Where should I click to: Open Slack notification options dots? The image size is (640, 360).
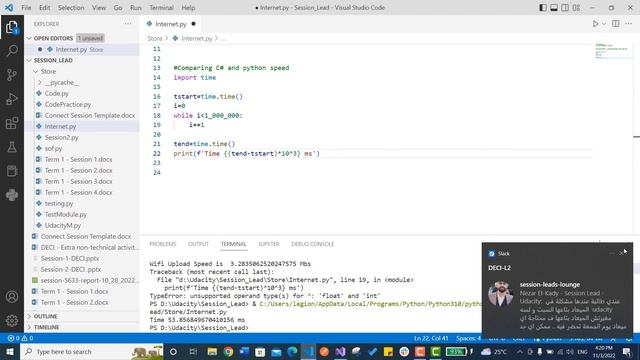611,253
